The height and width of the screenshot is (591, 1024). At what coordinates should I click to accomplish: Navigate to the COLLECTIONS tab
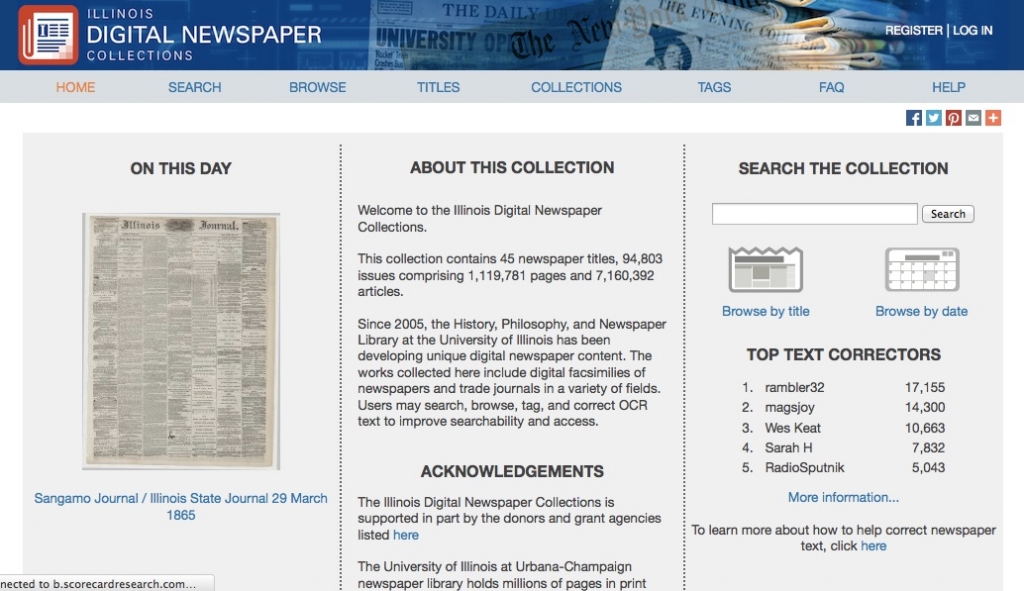[x=576, y=87]
